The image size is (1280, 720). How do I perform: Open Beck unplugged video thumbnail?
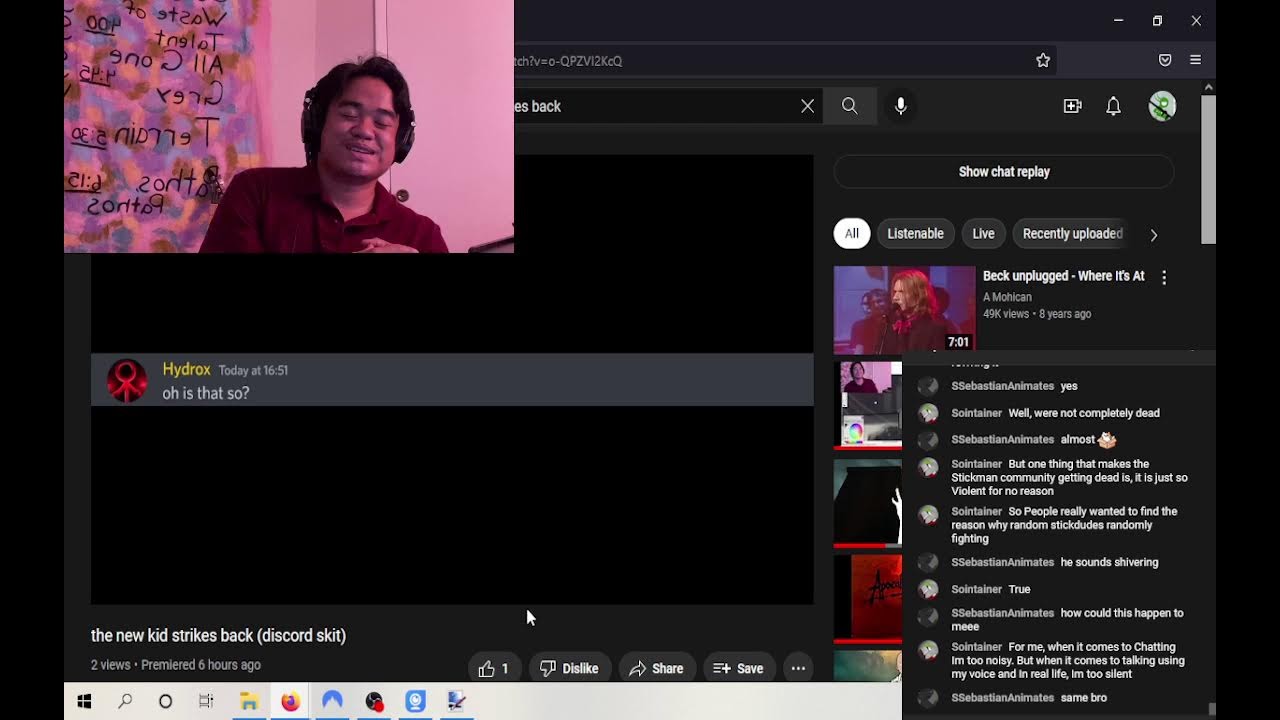coord(904,309)
